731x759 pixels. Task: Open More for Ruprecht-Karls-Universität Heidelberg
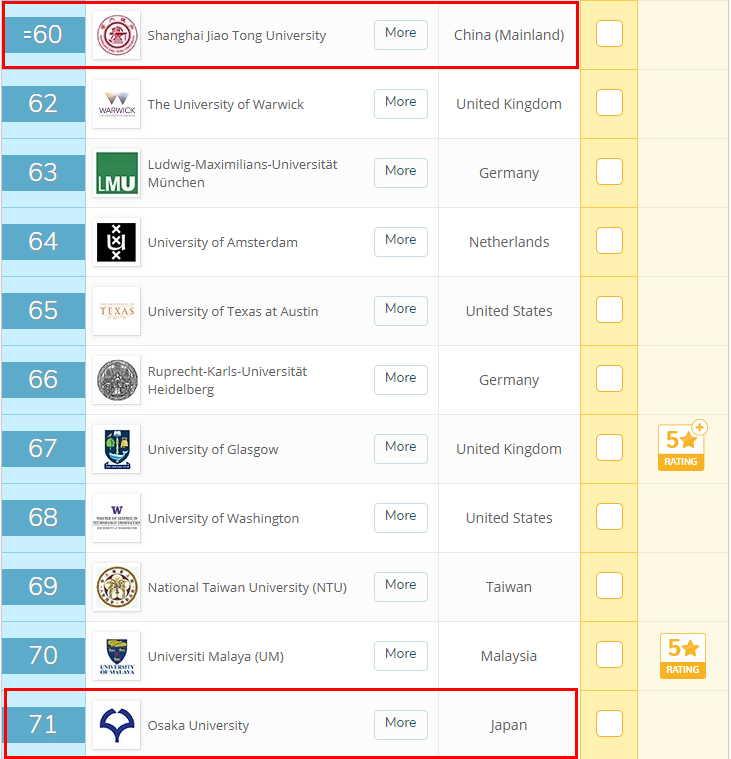(x=401, y=380)
